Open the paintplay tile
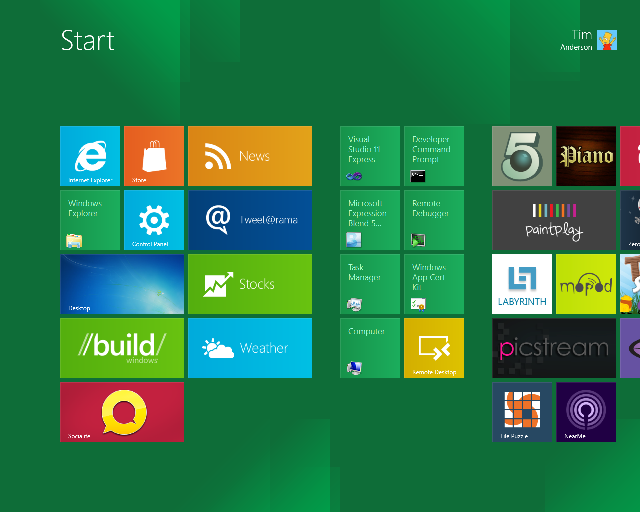 (x=554, y=220)
